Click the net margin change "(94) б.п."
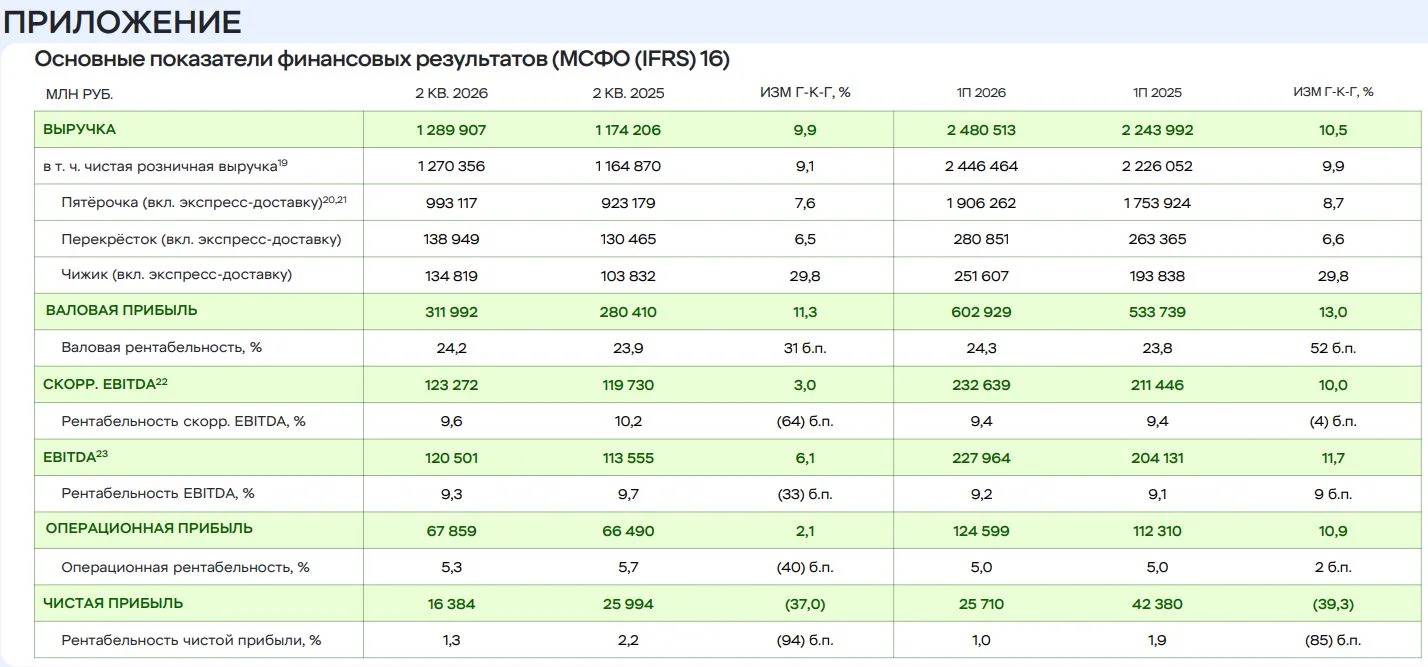 pos(805,640)
